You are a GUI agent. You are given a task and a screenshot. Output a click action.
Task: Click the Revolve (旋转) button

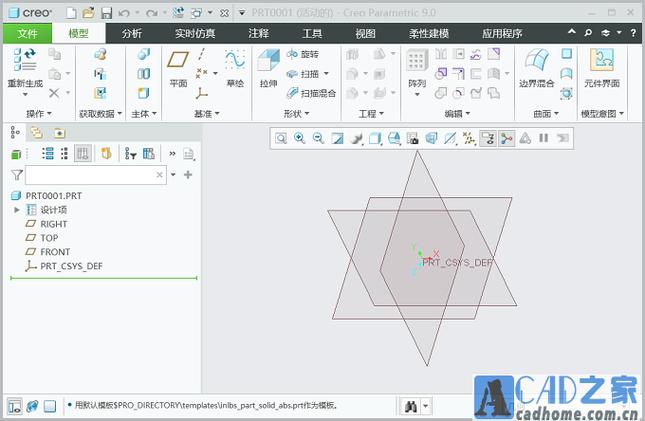pos(303,54)
